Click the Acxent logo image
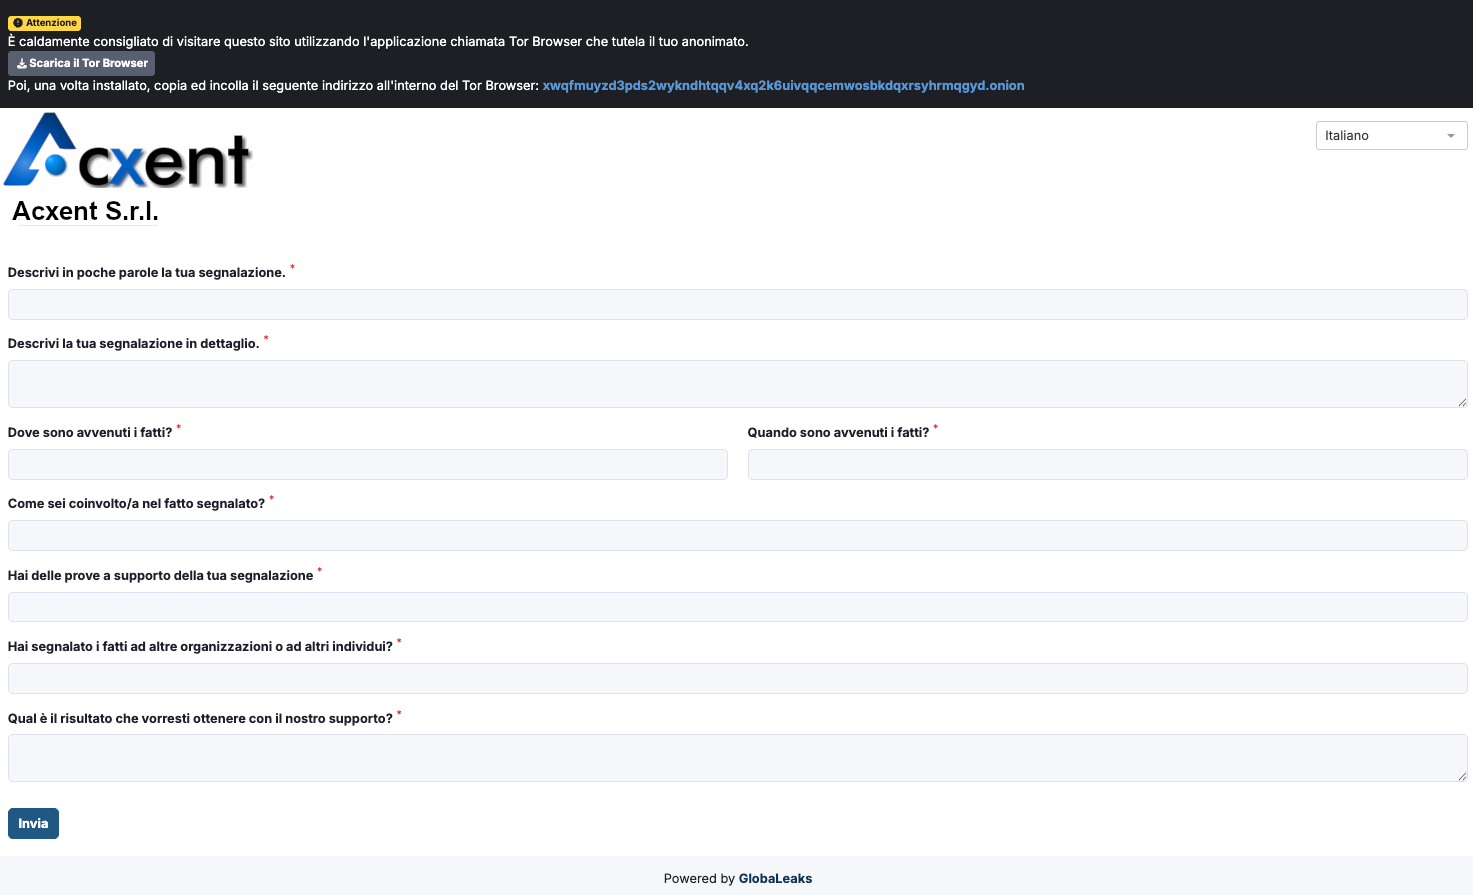Screen dimensions: 1473x895 pos(128,151)
